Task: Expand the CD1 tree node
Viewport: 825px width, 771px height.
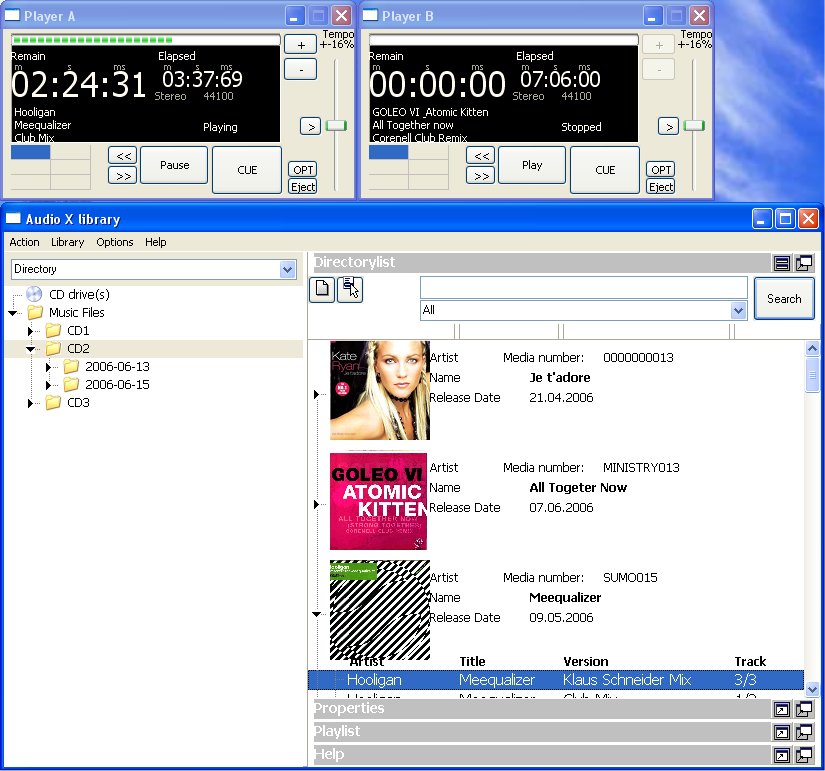Action: [31, 331]
